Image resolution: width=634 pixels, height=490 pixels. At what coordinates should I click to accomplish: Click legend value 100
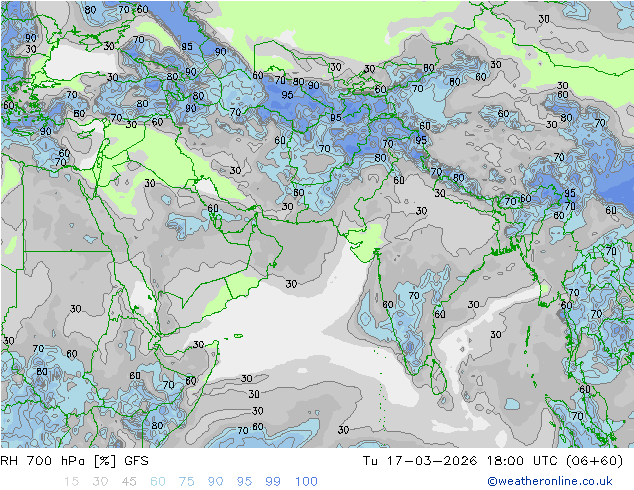[x=306, y=482]
